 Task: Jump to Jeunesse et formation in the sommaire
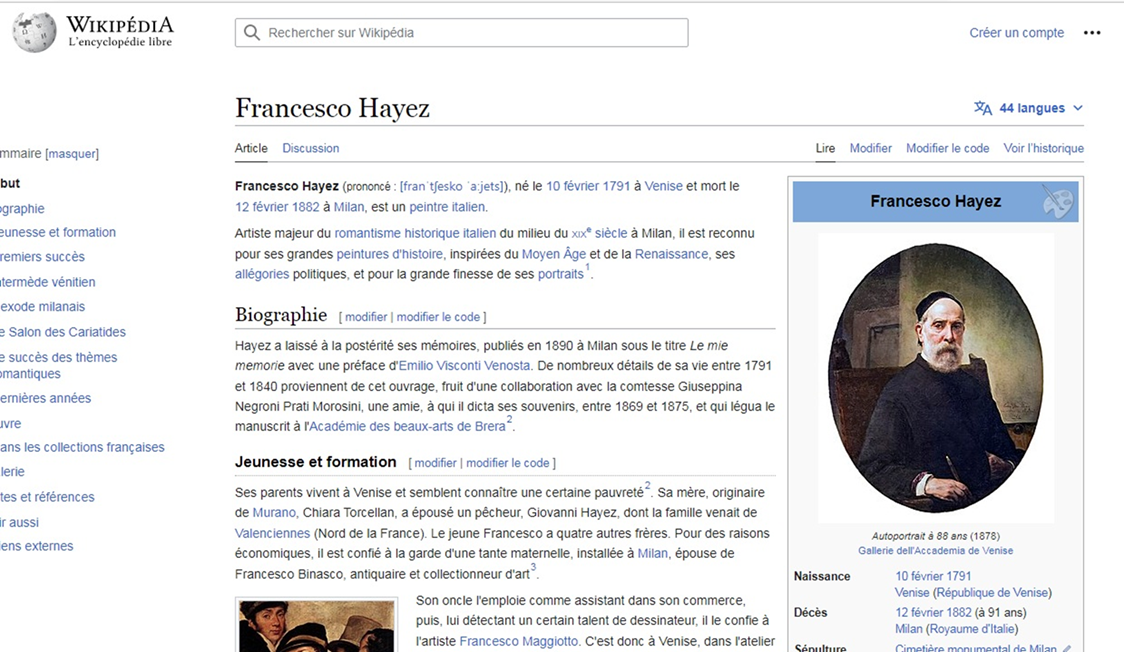(x=57, y=233)
